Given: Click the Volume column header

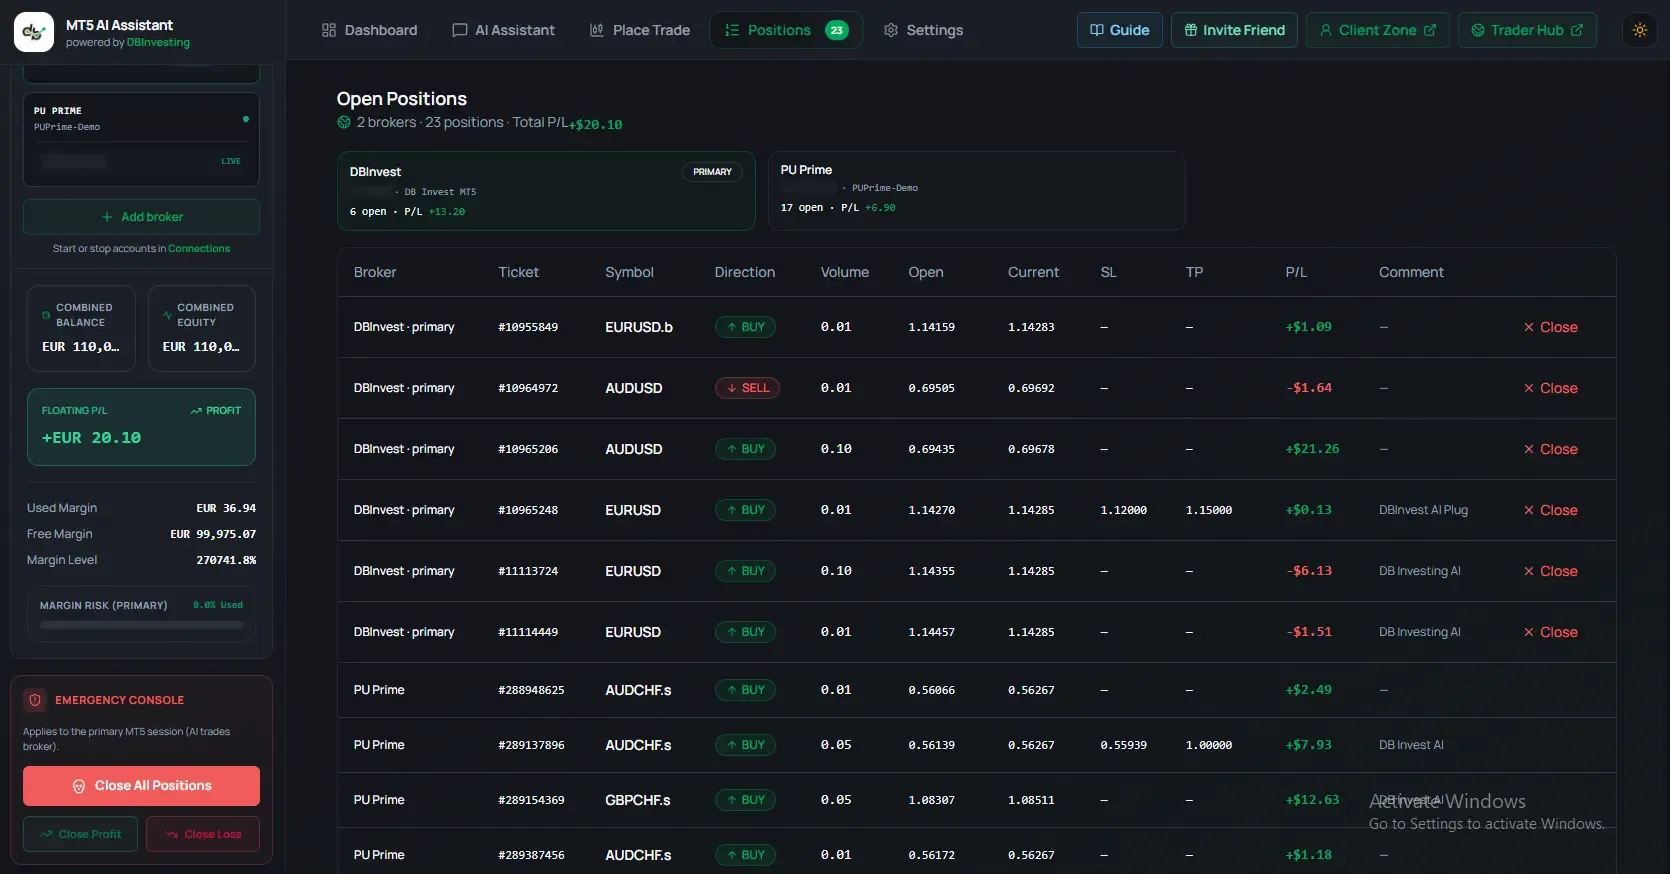Looking at the screenshot, I should pyautogui.click(x=844, y=272).
